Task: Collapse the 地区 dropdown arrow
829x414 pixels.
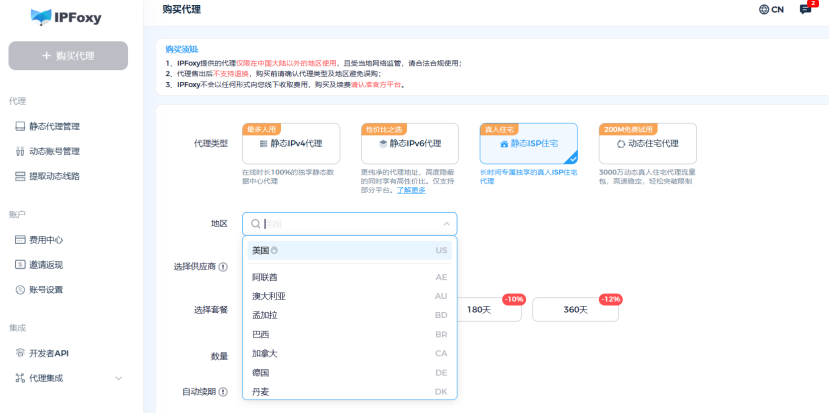Action: click(445, 224)
